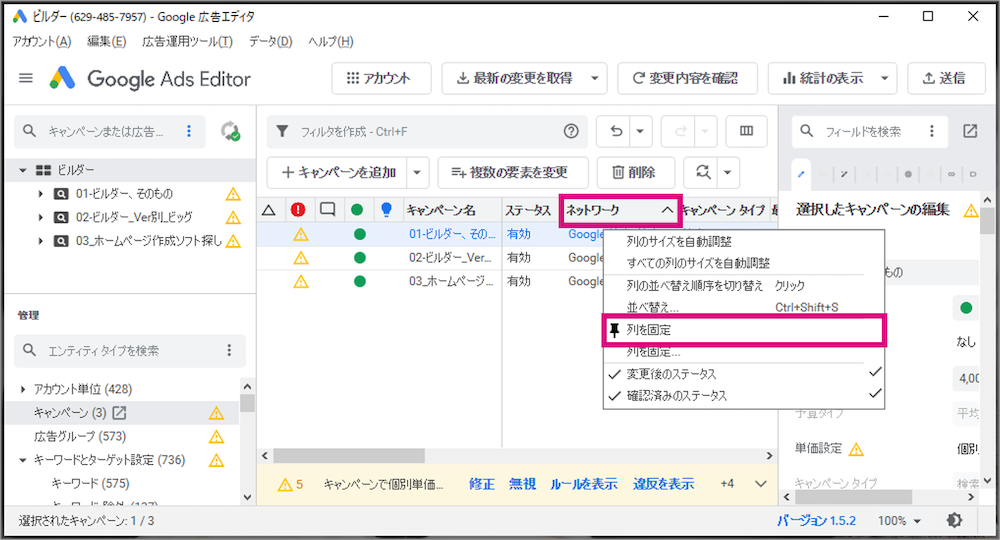Viewport: 1000px width, 540px height.
Task: Click the table horizontal scrollbar thumb
Action: [x=349, y=455]
